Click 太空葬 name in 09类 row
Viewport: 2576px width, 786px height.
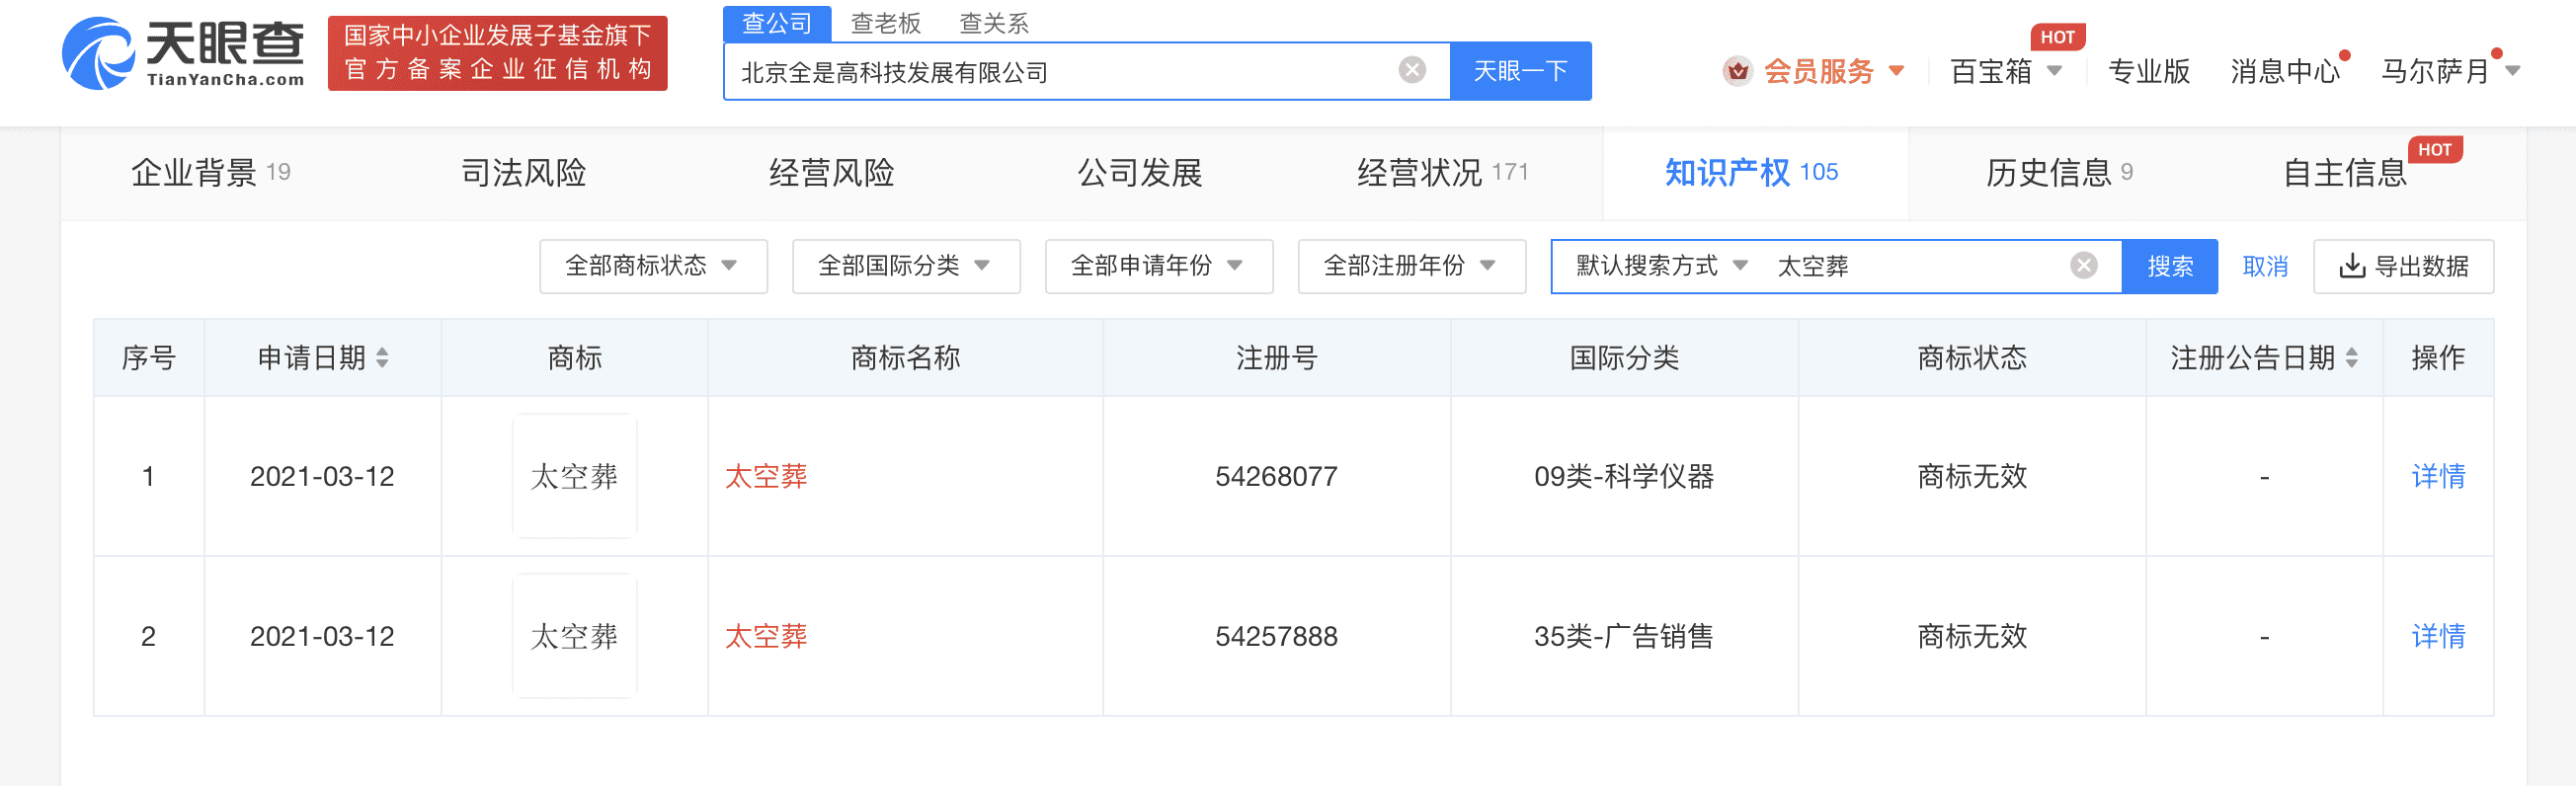(766, 476)
